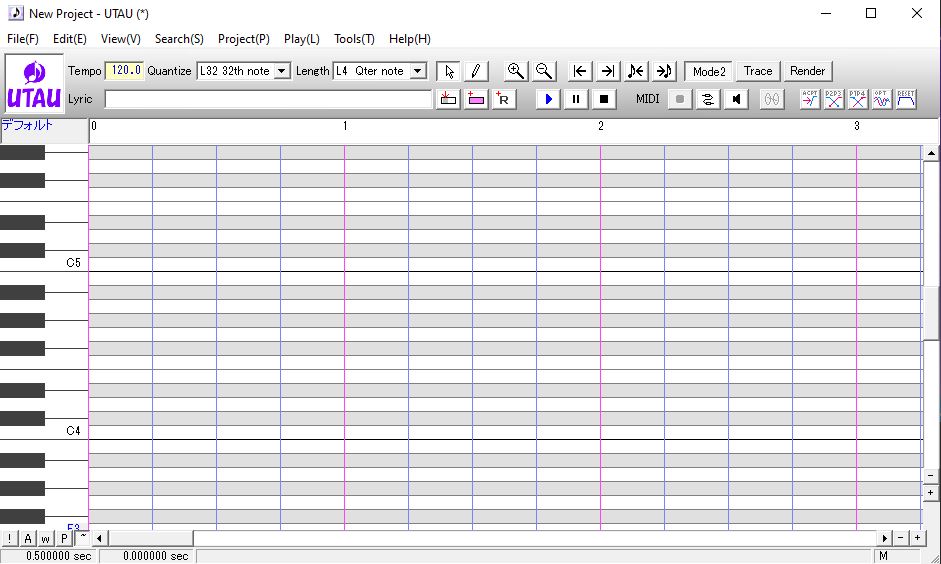Click the horizontal scrollbar thumb

[149, 538]
